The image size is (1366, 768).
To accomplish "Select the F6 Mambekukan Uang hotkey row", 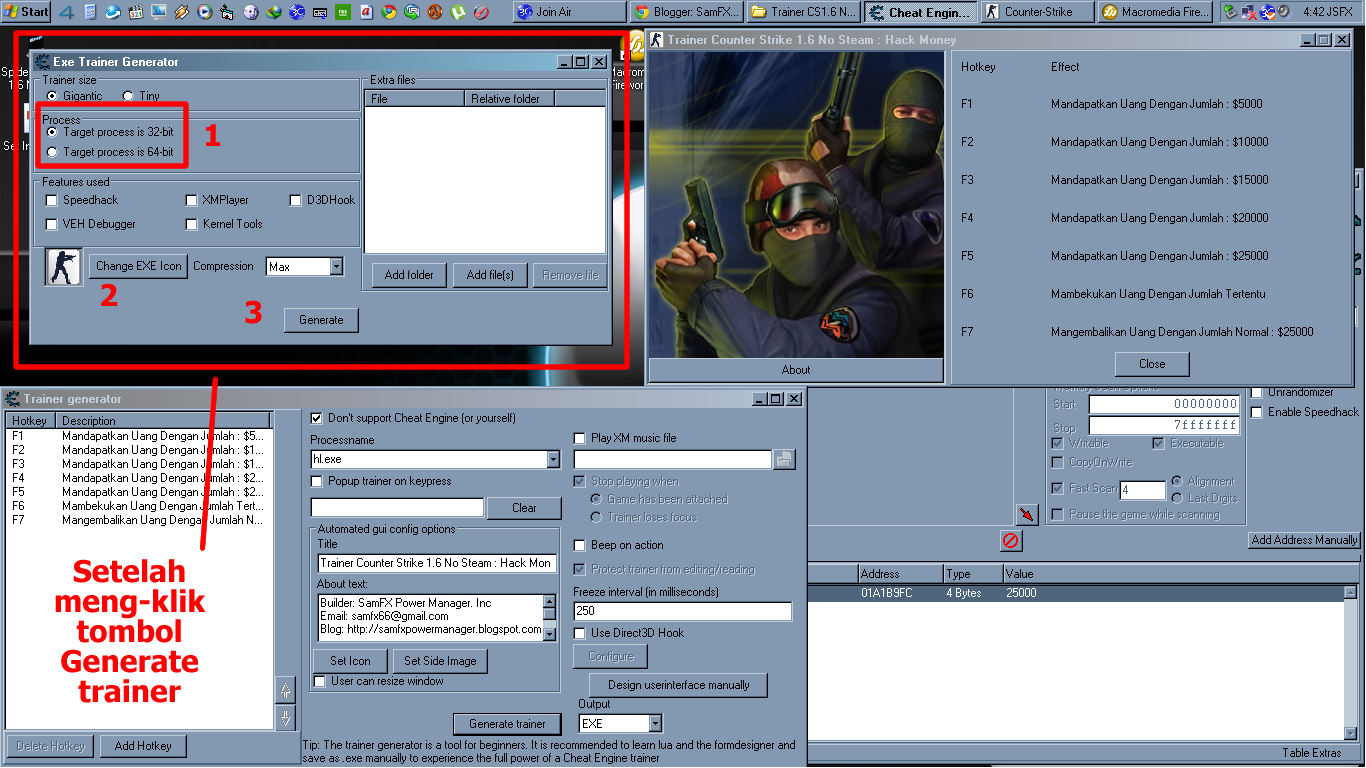I will (x=139, y=506).
